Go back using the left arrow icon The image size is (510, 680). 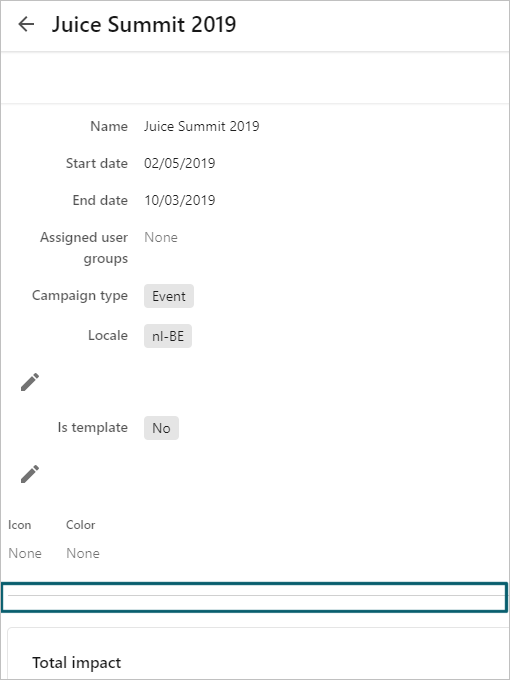[26, 24]
